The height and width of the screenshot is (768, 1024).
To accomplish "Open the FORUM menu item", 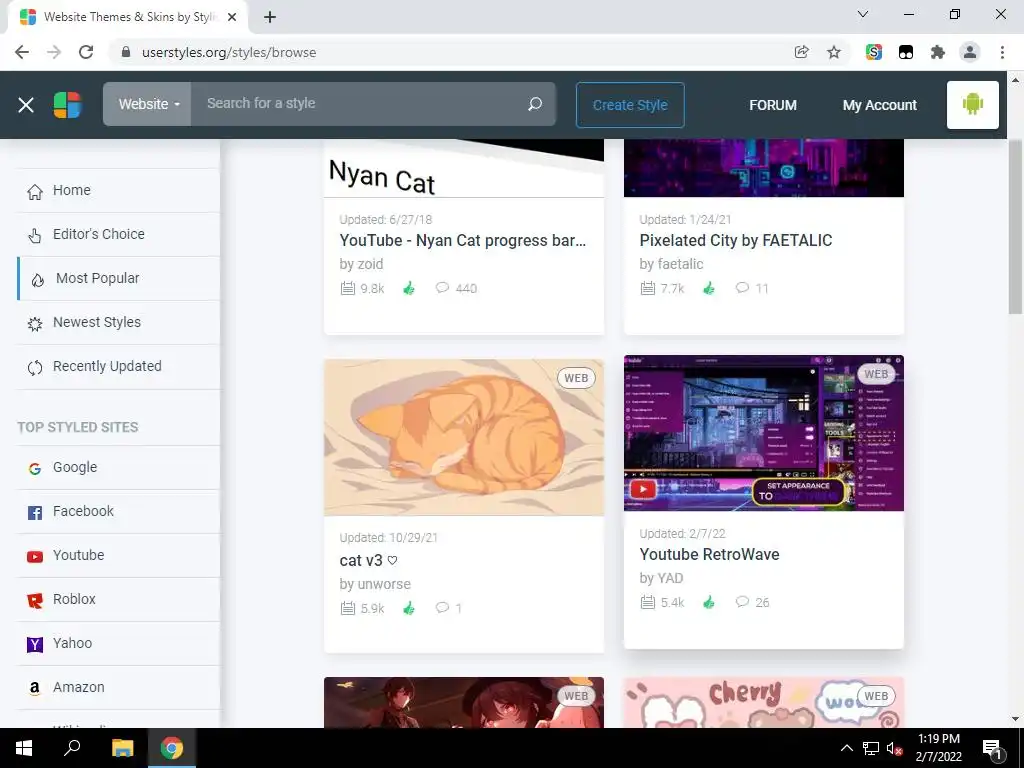I will [773, 105].
